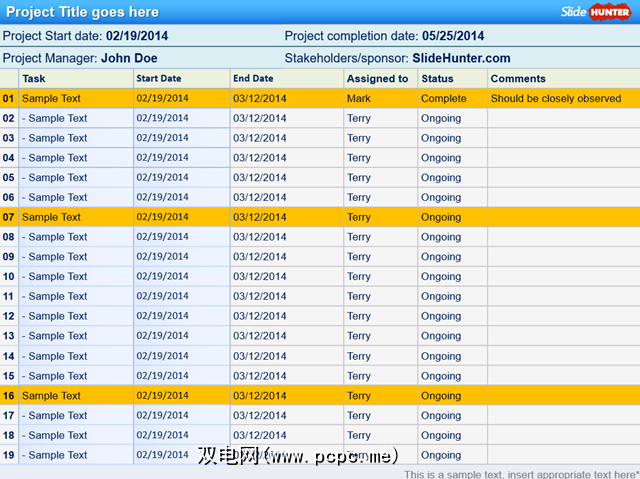Click the Assigned to column header
Image resolution: width=640 pixels, height=479 pixels.
click(378, 78)
